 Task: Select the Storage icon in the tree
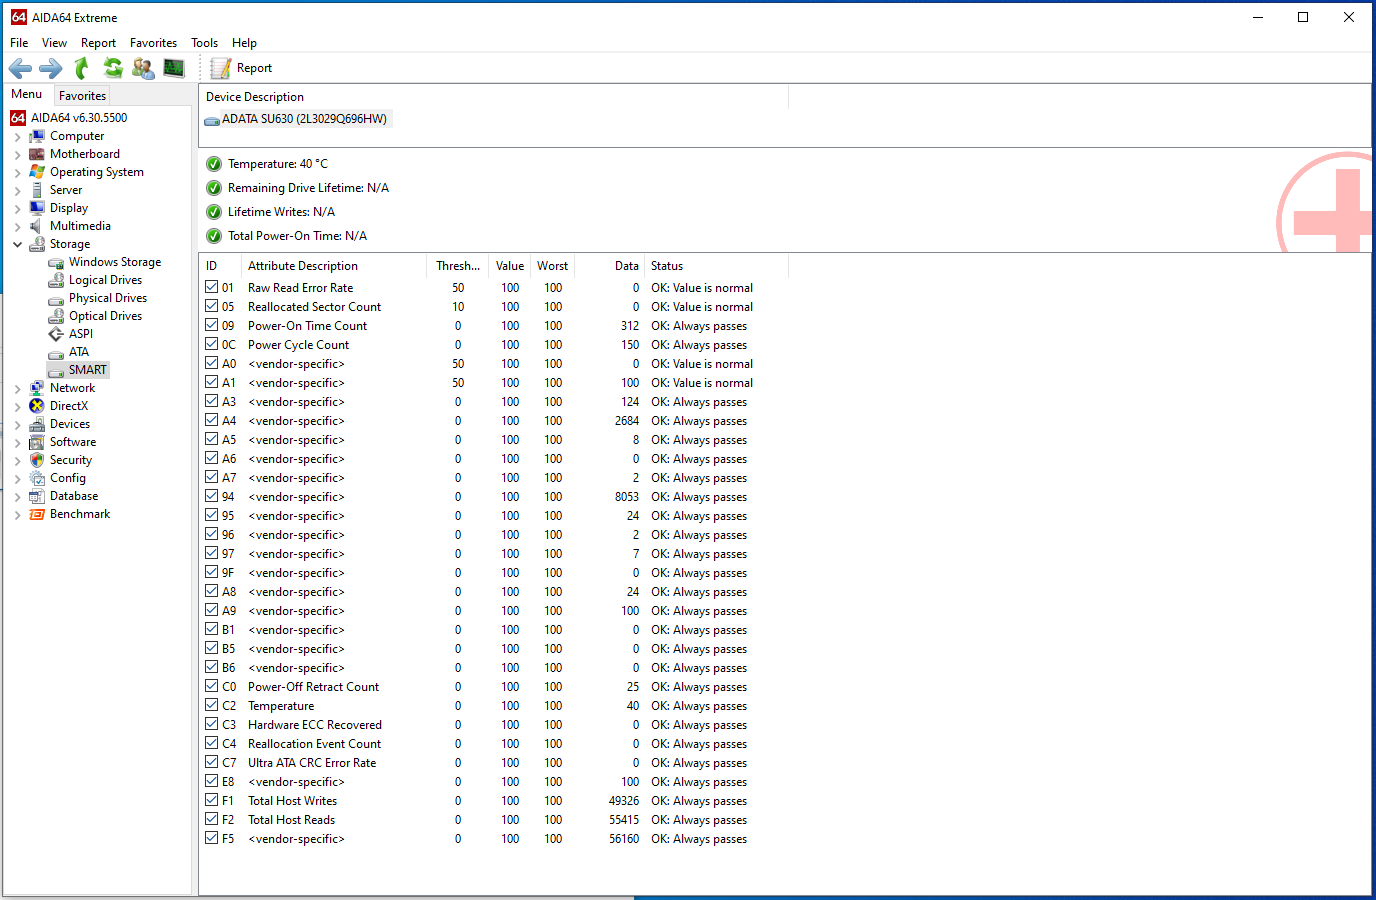(37, 244)
